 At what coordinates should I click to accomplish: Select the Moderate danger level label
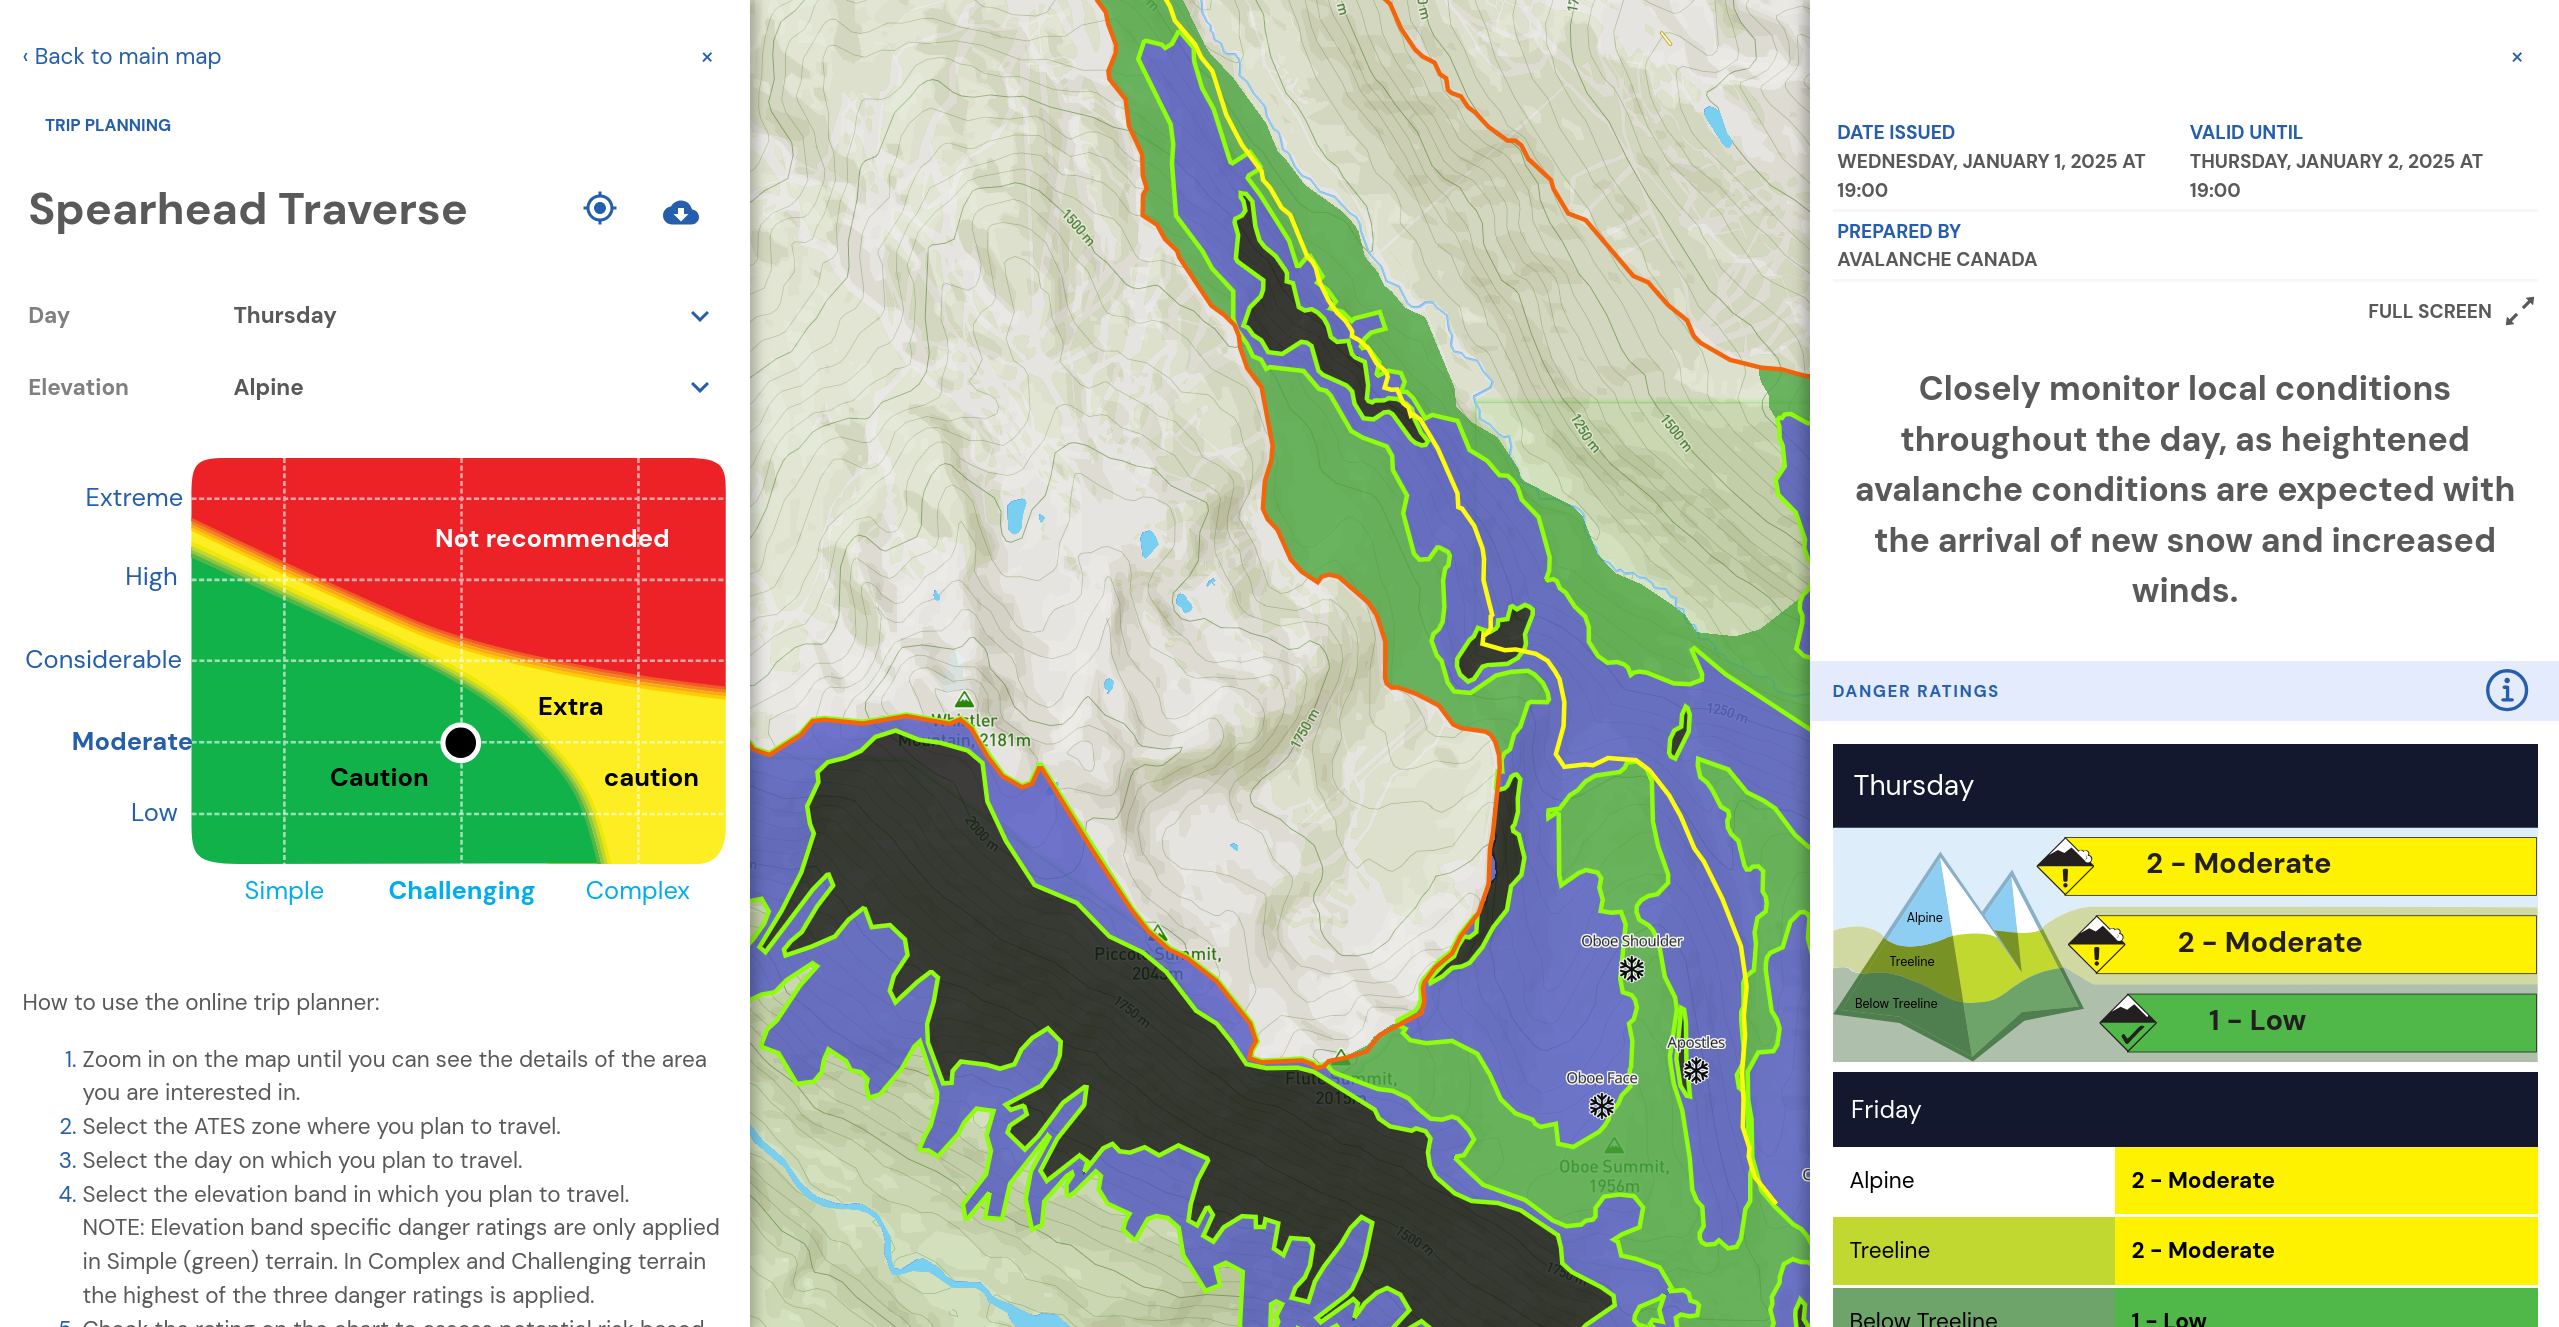tap(132, 741)
